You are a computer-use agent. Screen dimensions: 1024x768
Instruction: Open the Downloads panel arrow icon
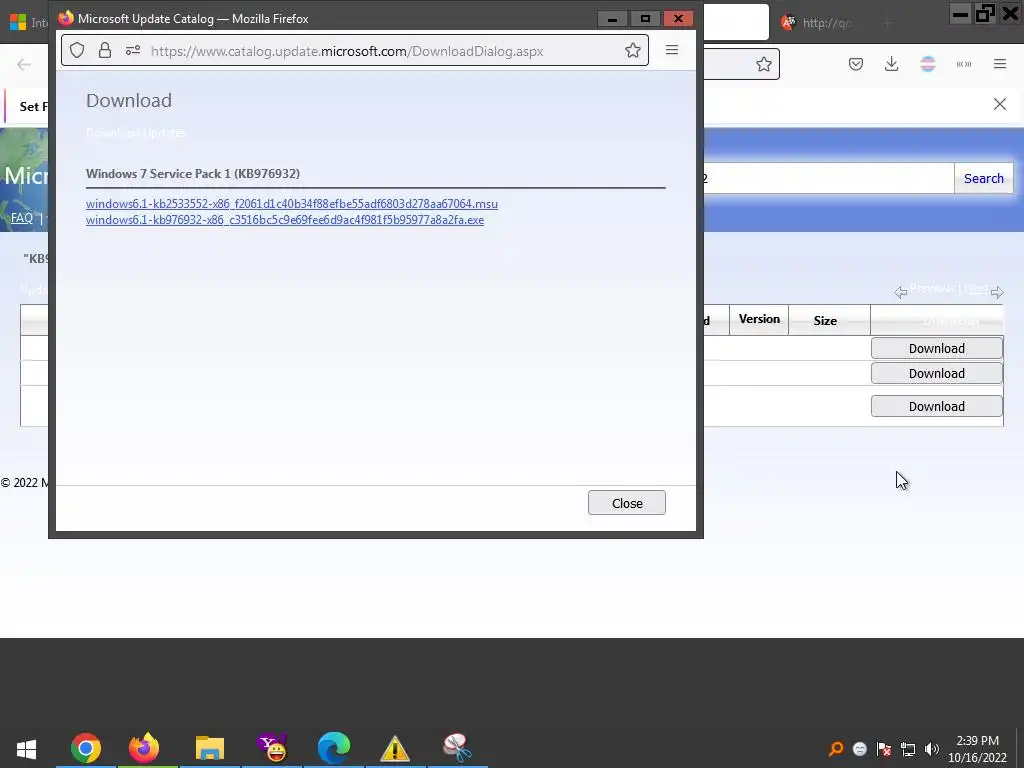(891, 64)
